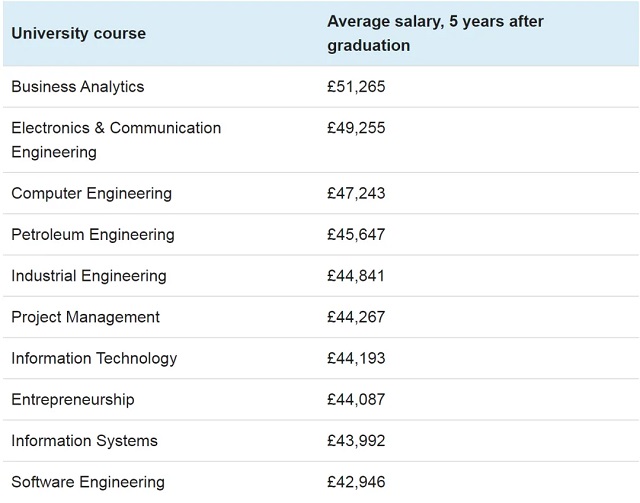Screen dimensions: 640x503
Task: Click the Computer Engineering row label
Action: pyautogui.click(x=91, y=194)
